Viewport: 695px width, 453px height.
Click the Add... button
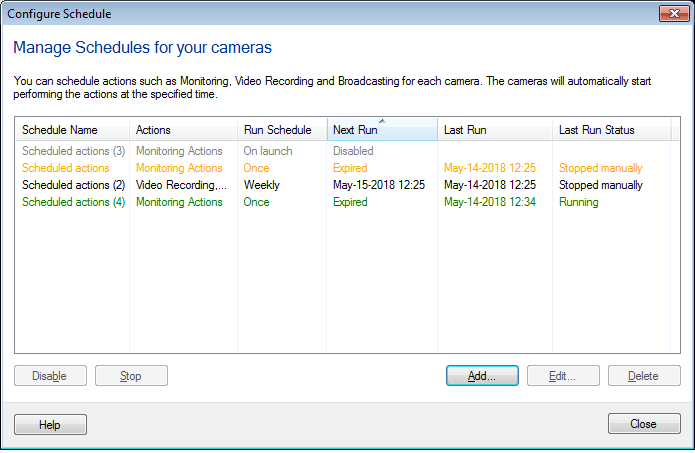482,376
